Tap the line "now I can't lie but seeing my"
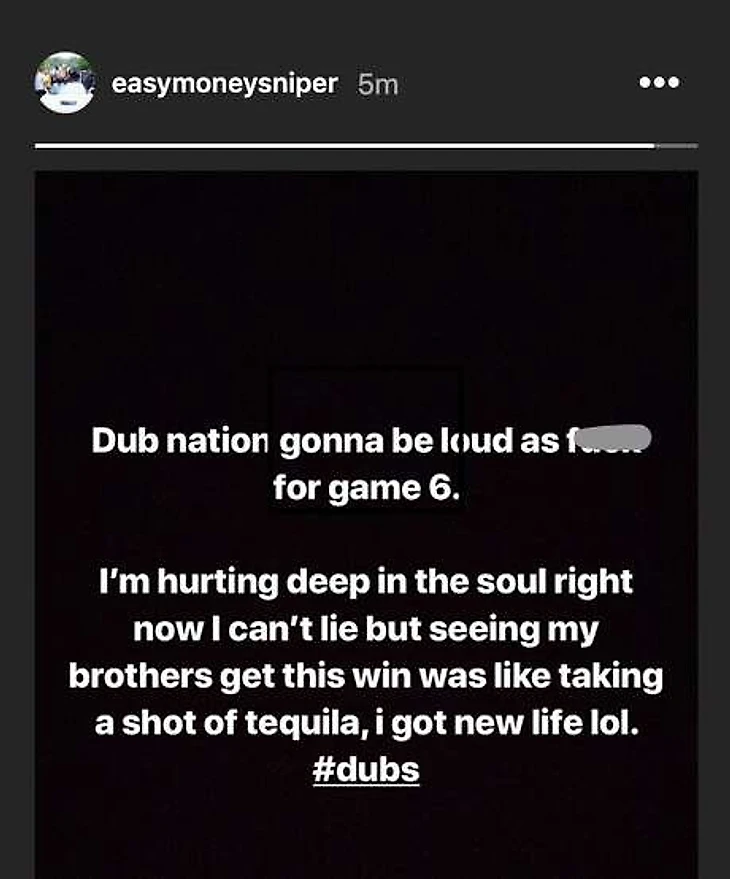The image size is (730, 879). (365, 629)
